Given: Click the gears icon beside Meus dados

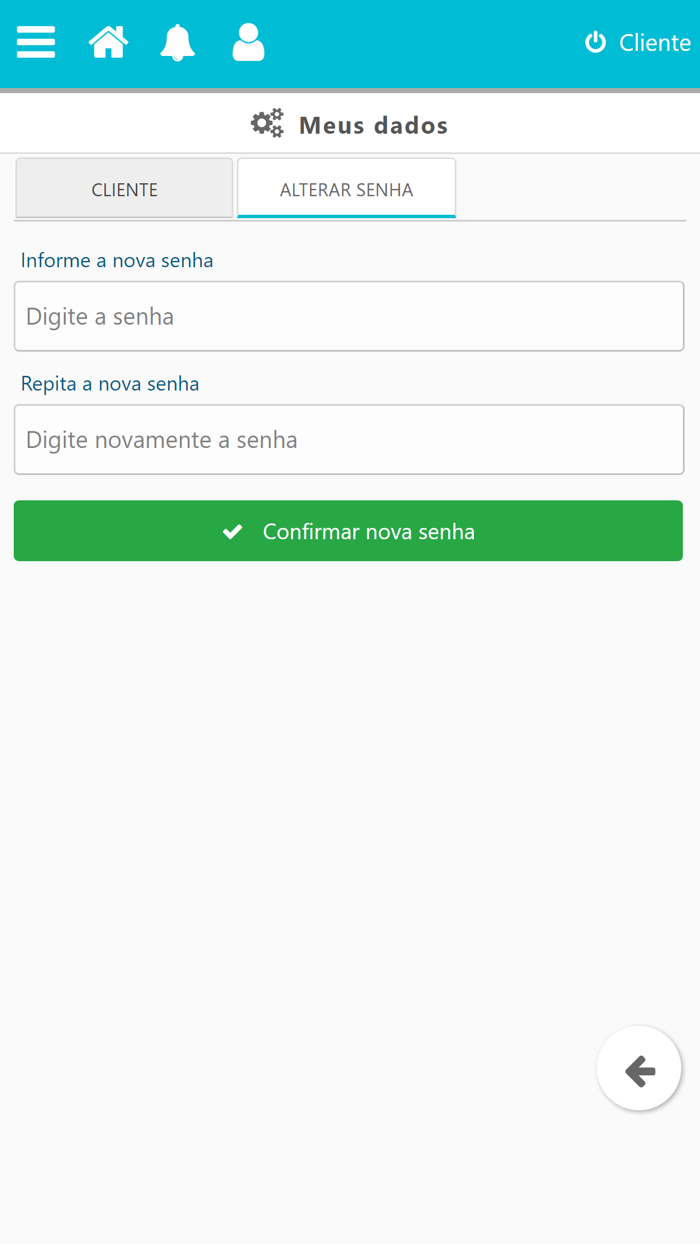Looking at the screenshot, I should click(x=266, y=122).
